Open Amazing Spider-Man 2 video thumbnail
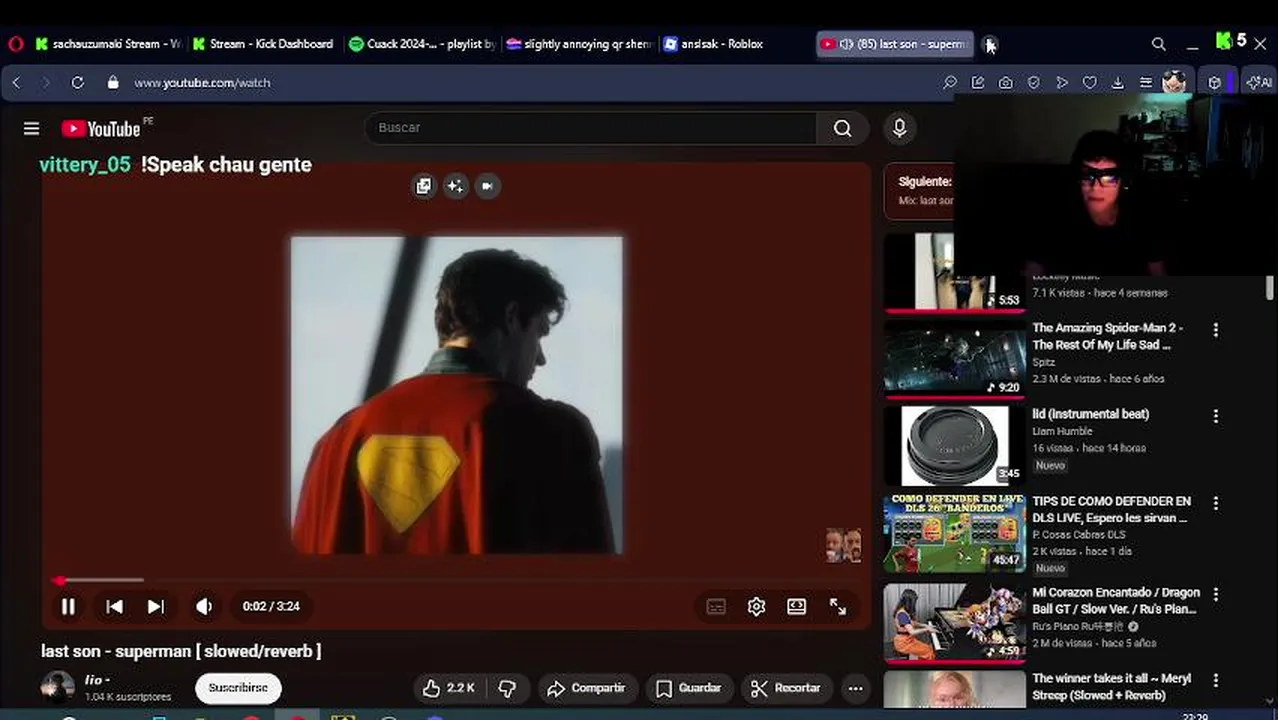 click(955, 358)
